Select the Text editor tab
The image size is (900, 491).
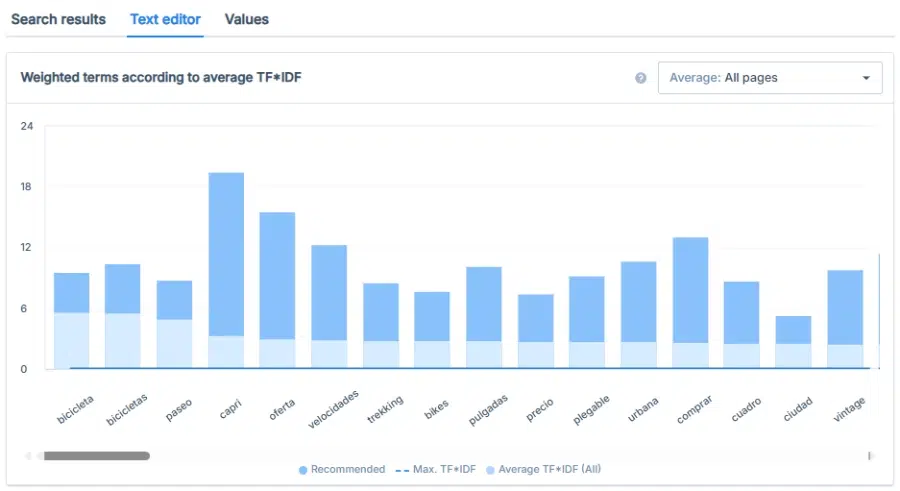click(x=165, y=19)
